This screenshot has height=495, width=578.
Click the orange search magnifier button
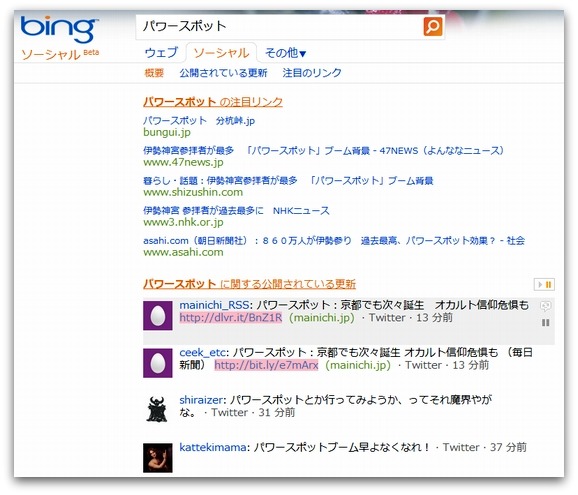(x=433, y=26)
